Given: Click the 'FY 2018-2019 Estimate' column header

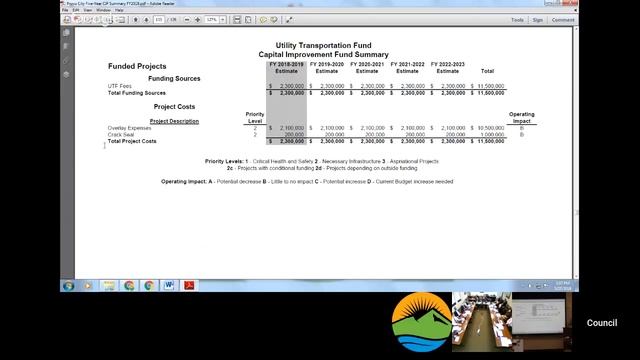Looking at the screenshot, I should click(x=286, y=68).
